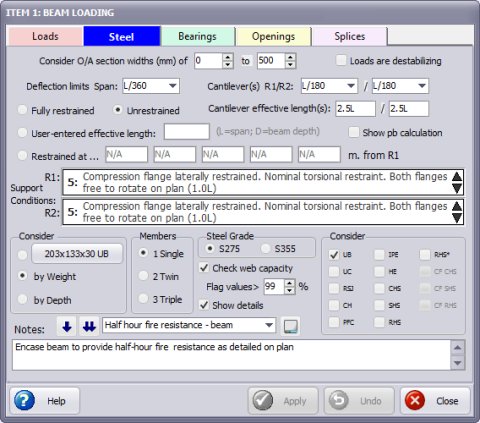Choose 1 Single member option
480x423 pixels.
[143, 253]
